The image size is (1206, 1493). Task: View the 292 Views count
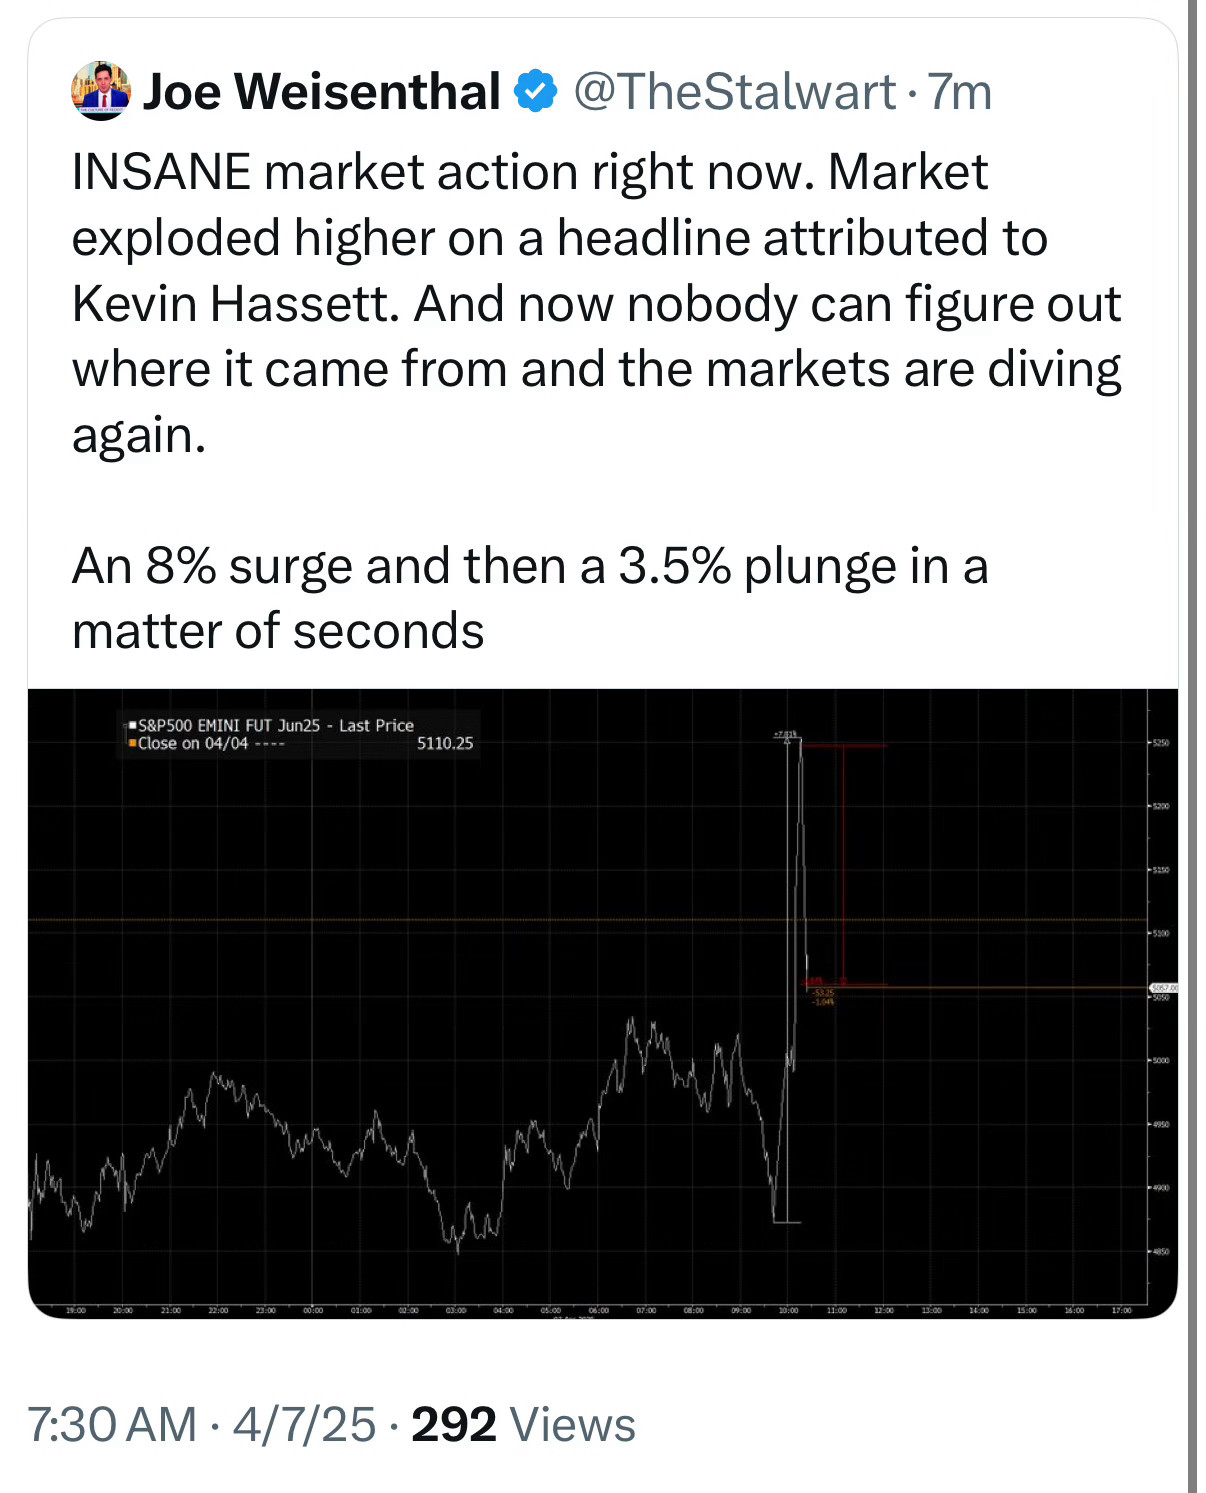pyautogui.click(x=523, y=1424)
